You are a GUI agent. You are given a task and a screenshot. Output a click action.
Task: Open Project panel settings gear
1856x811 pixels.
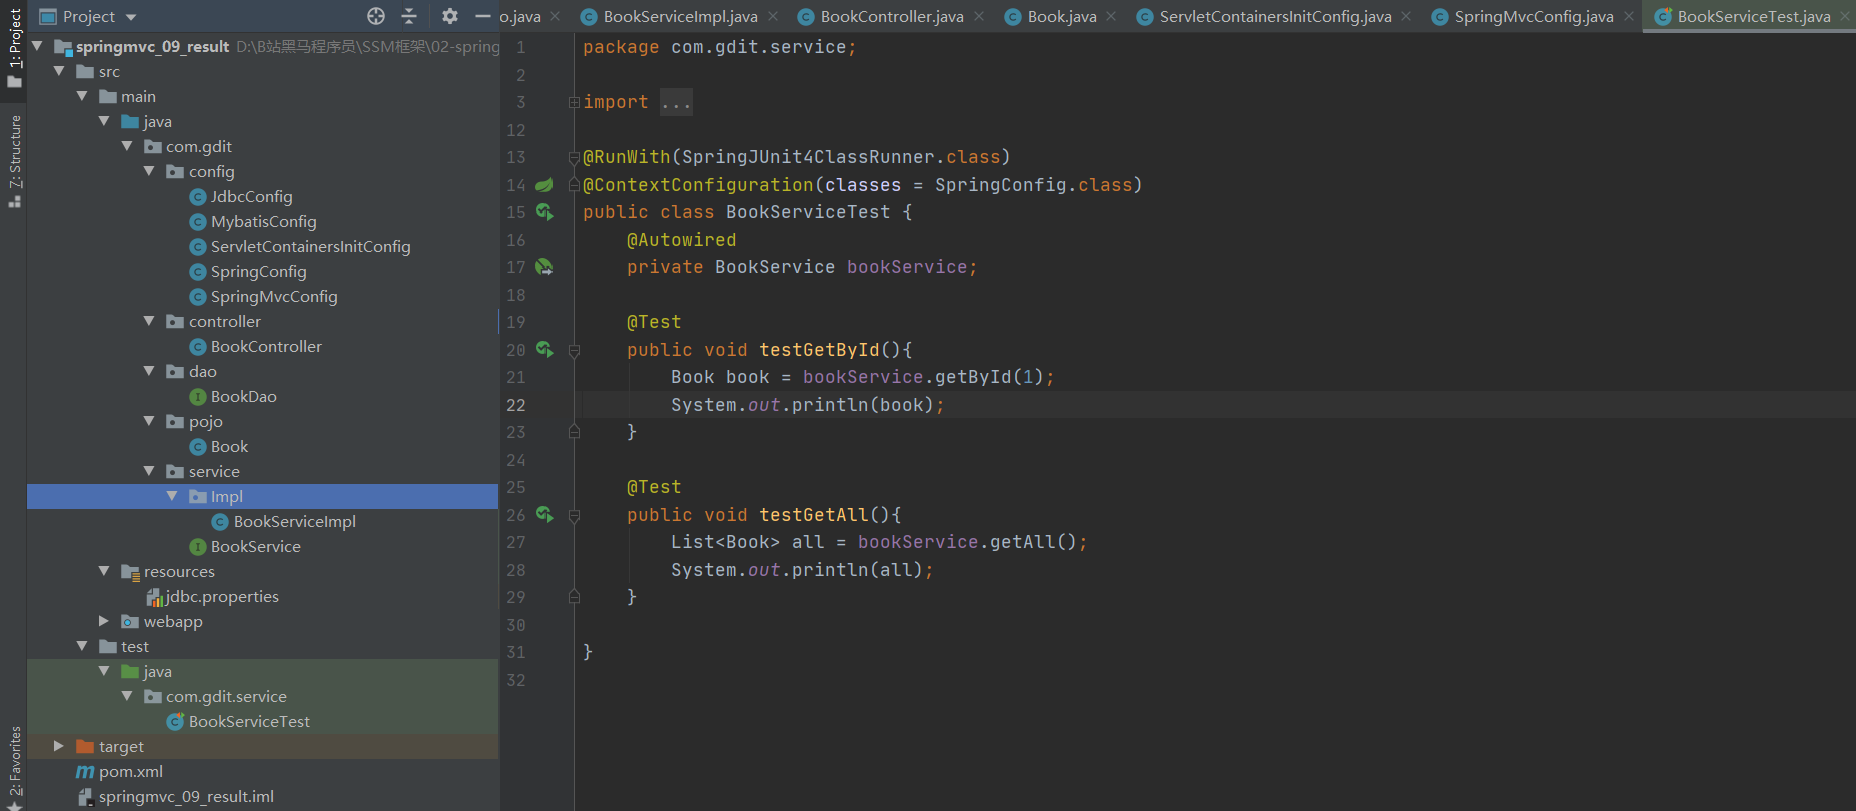click(x=450, y=16)
